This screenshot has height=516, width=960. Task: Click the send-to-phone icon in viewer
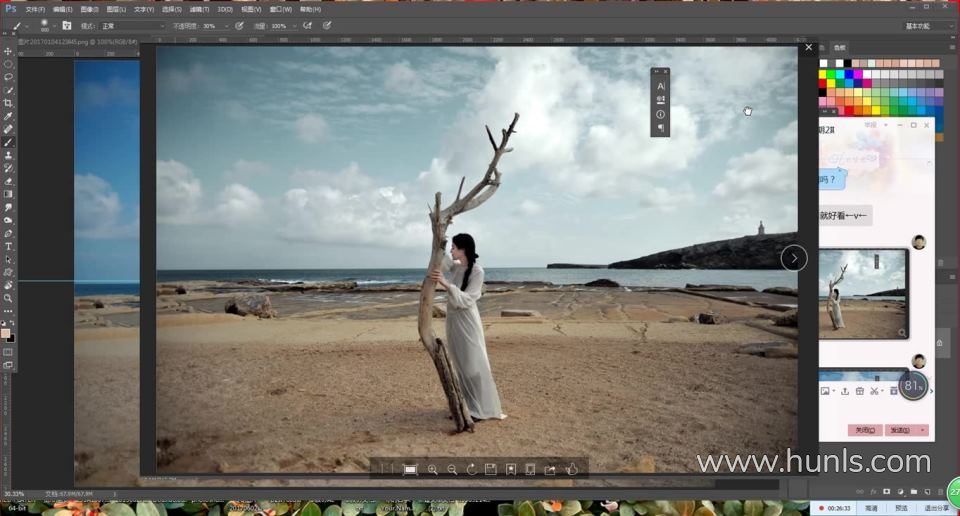[x=530, y=469]
